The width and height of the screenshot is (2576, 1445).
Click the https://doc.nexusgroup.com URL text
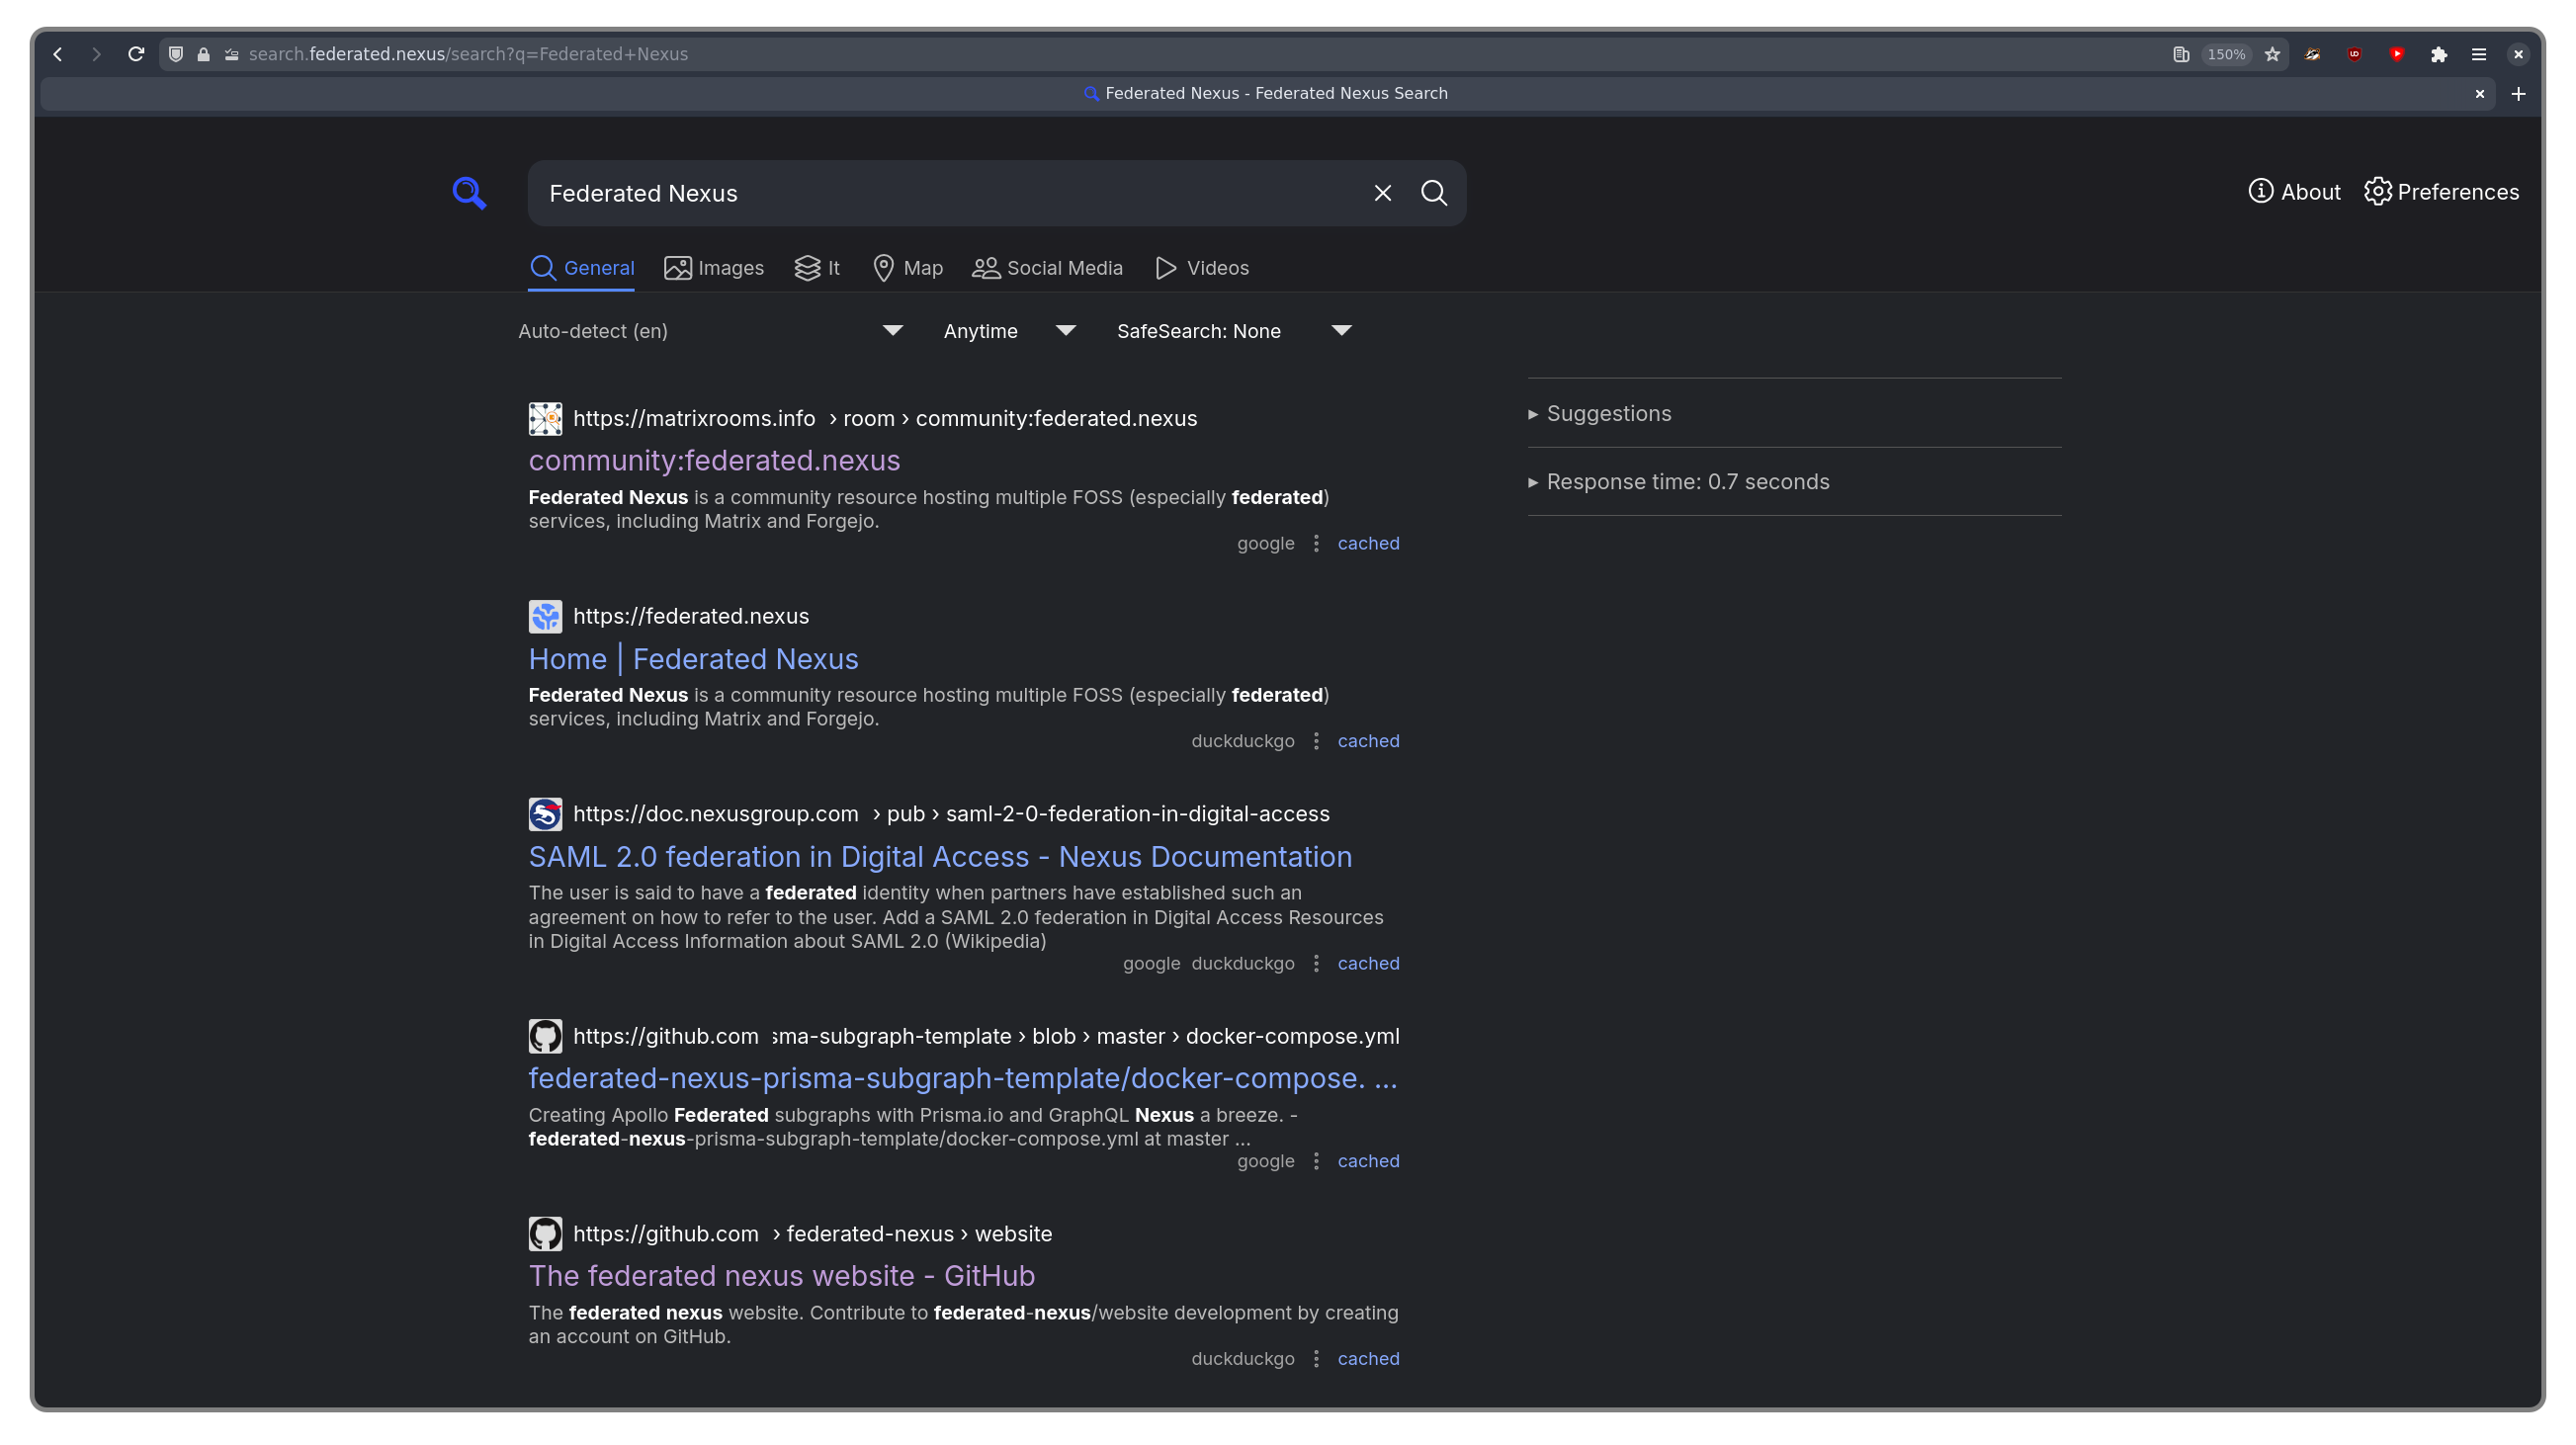(x=716, y=814)
